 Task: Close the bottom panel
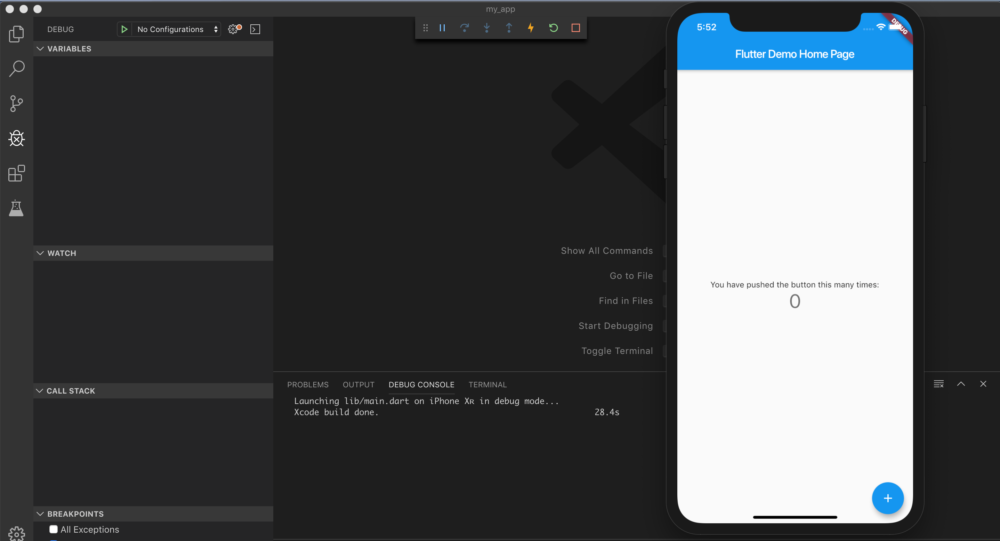pyautogui.click(x=983, y=384)
